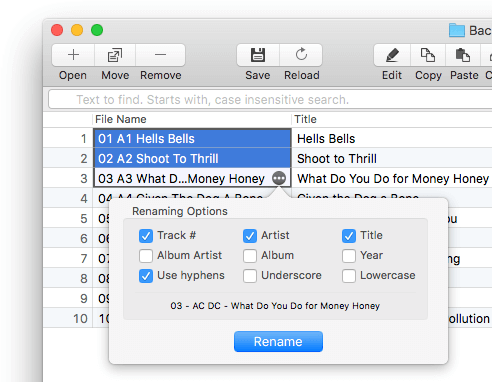Image resolution: width=492 pixels, height=382 pixels.
Task: Enable the Album checkbox
Action: click(x=250, y=256)
